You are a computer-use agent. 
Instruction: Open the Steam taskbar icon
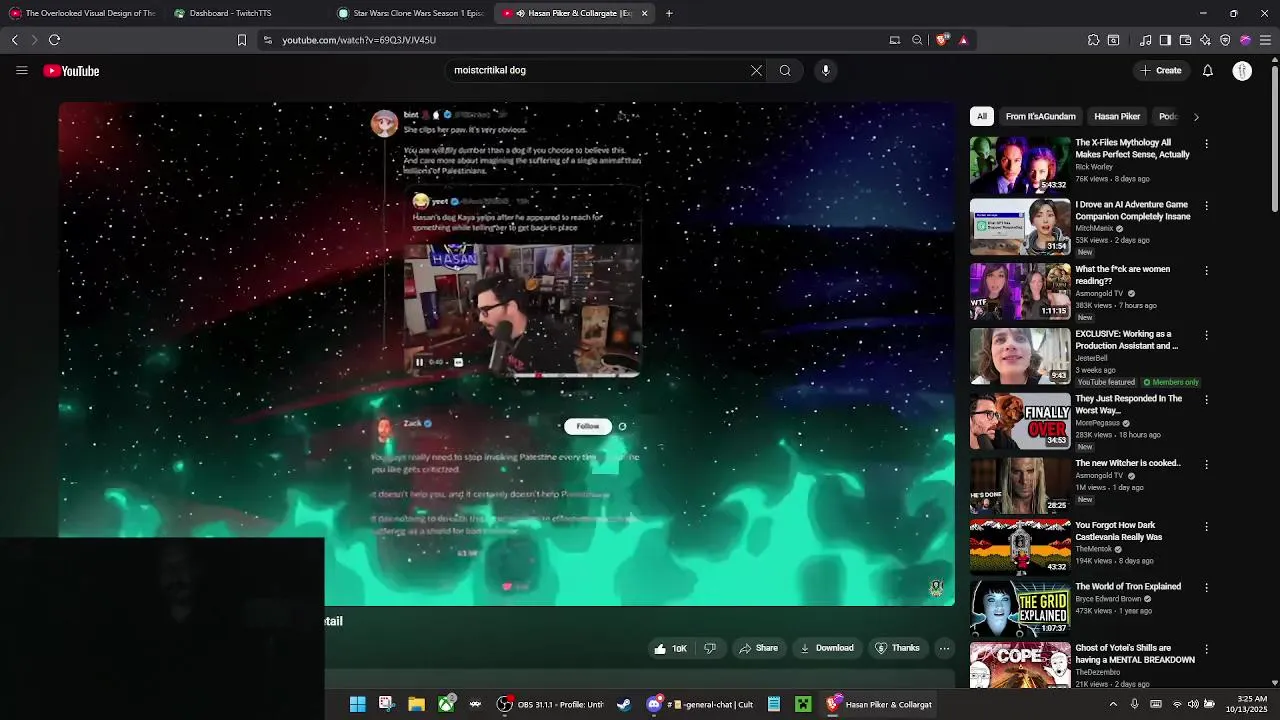point(624,704)
